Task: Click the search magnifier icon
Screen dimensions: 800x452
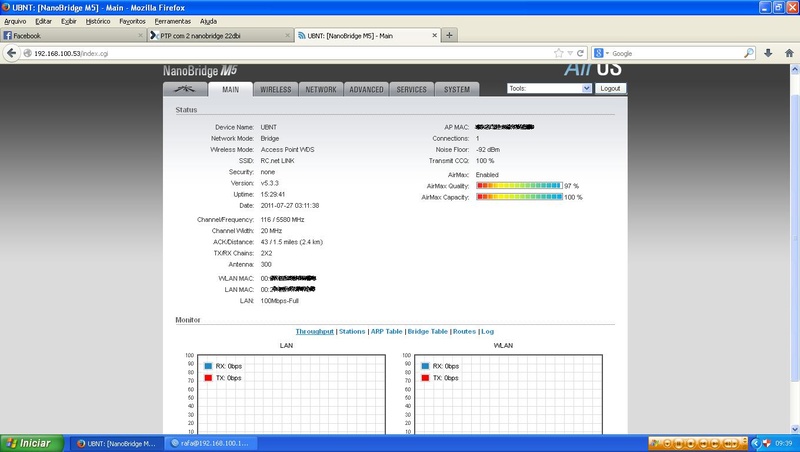Action: coord(748,53)
